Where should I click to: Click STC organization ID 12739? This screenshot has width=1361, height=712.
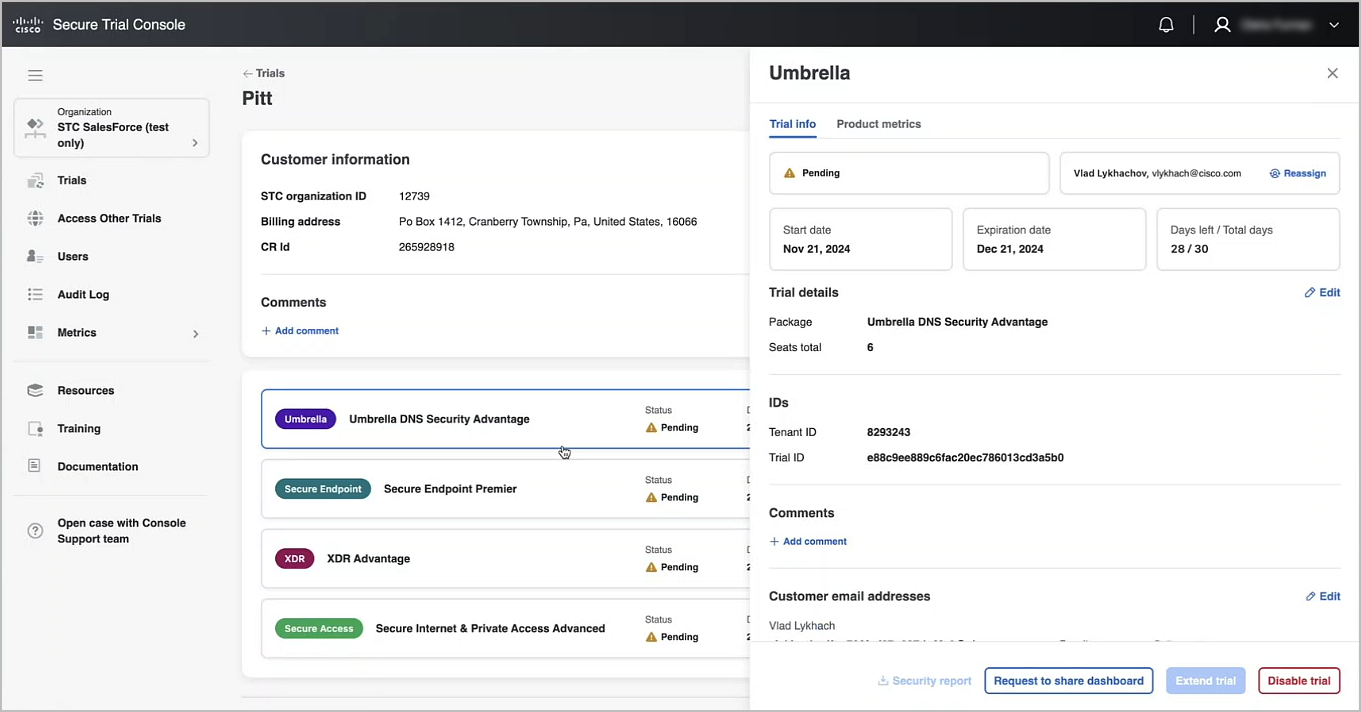(414, 196)
